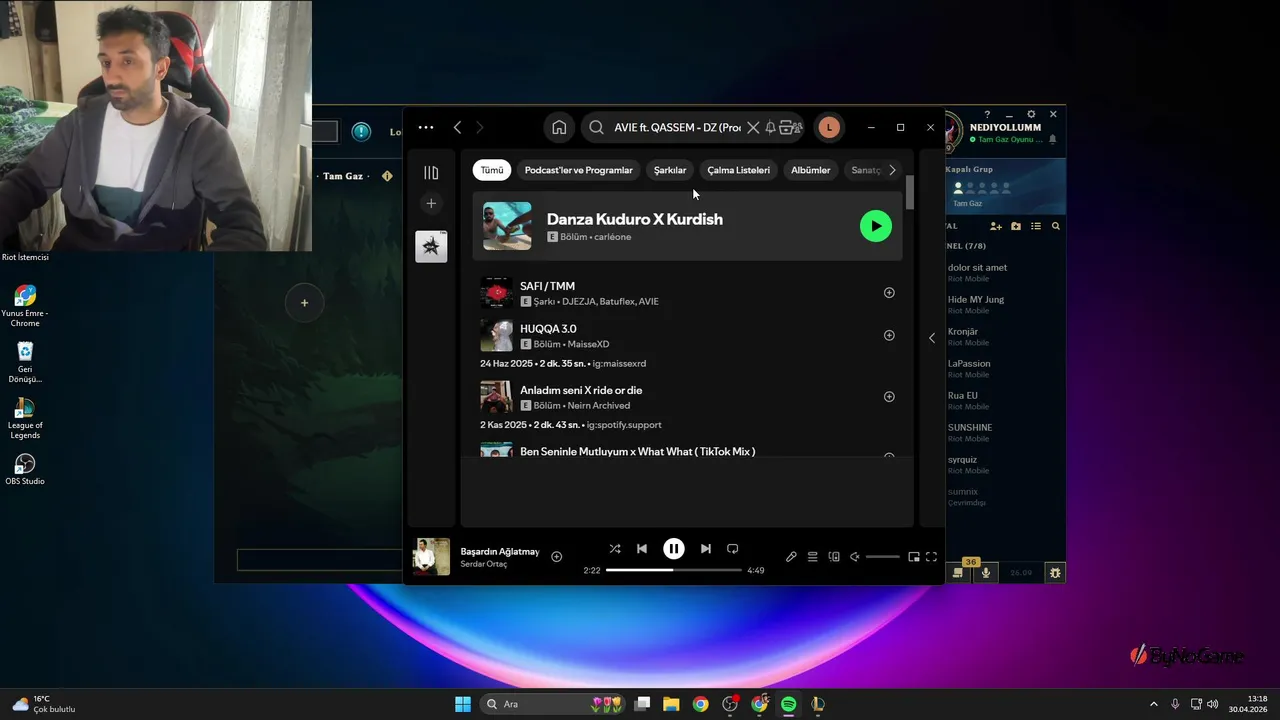Screen dimensions: 1280x720
Task: Add HUQQA 3.0 to library
Action: [x=889, y=335]
